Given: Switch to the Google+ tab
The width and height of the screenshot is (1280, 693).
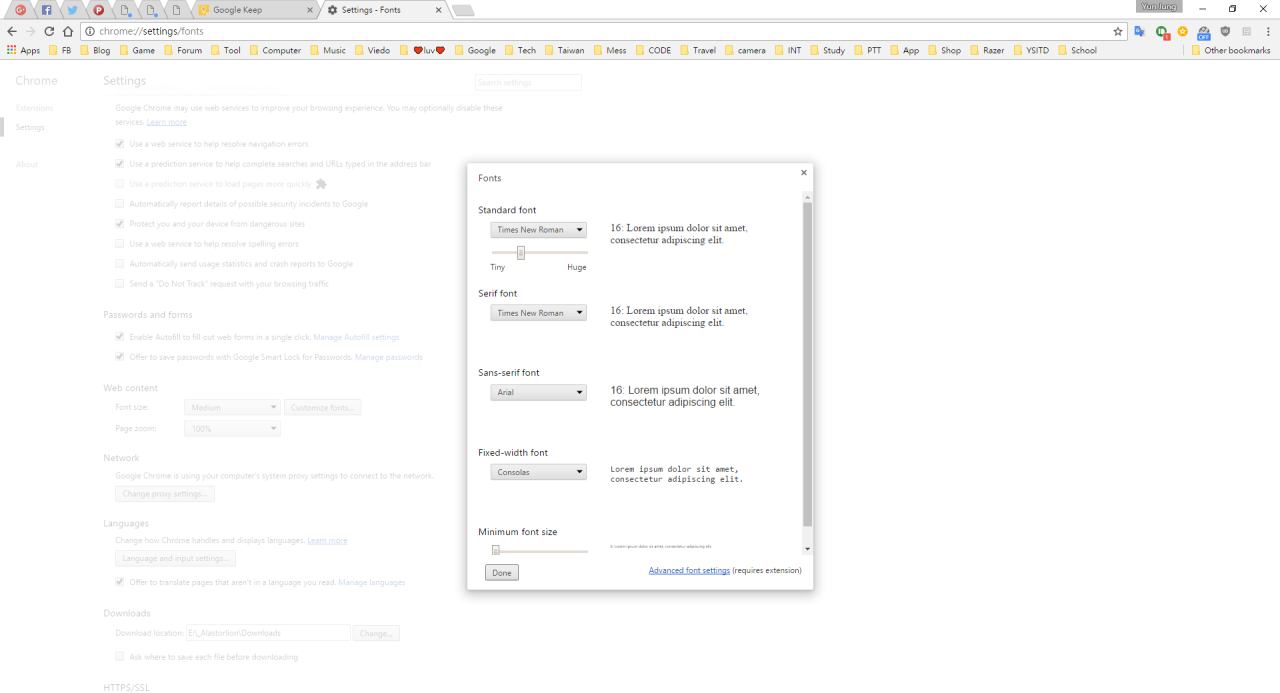Looking at the screenshot, I should click(20, 10).
